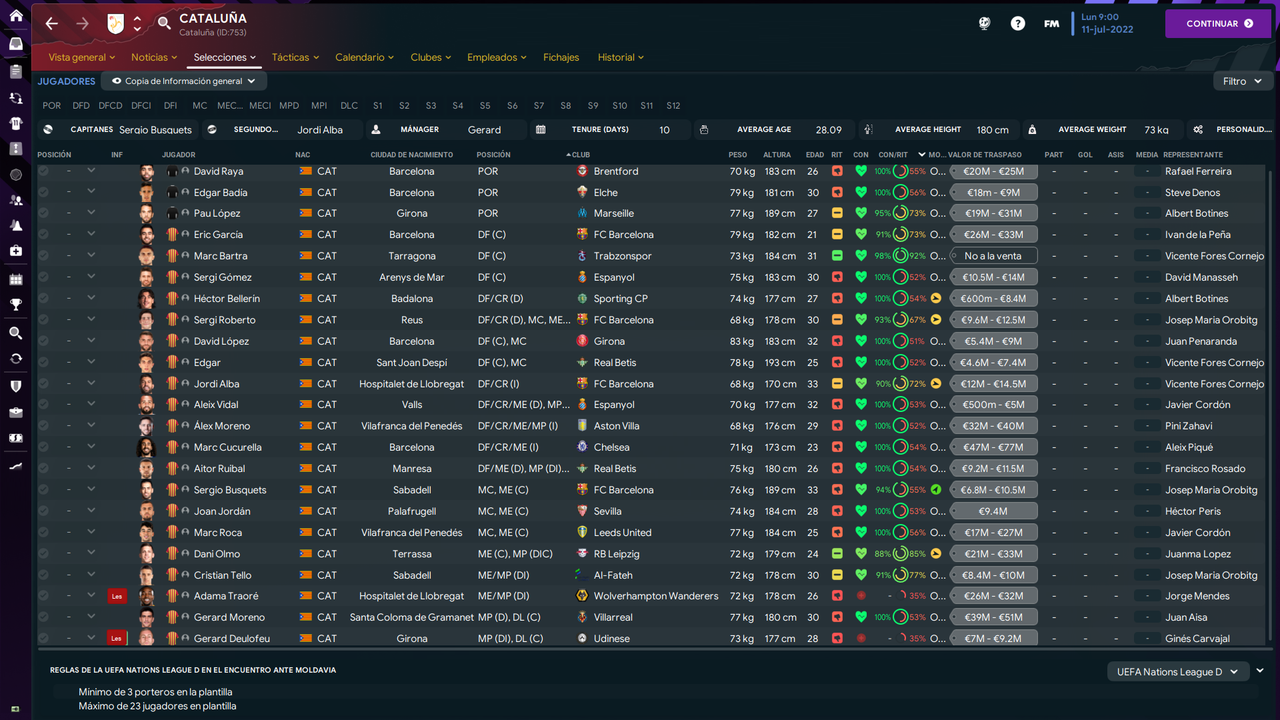Select the MPD position filter
1280x720 pixels.
click(289, 105)
